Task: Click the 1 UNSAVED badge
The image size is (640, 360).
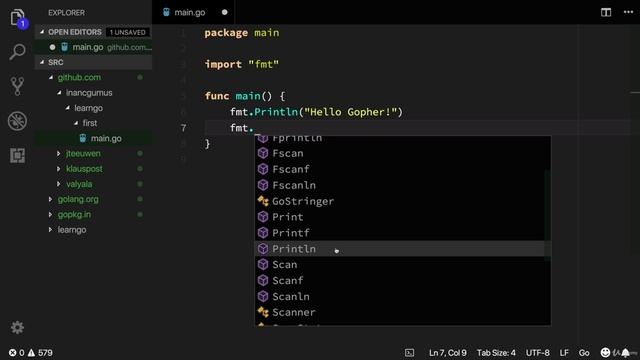Action: coord(128,32)
